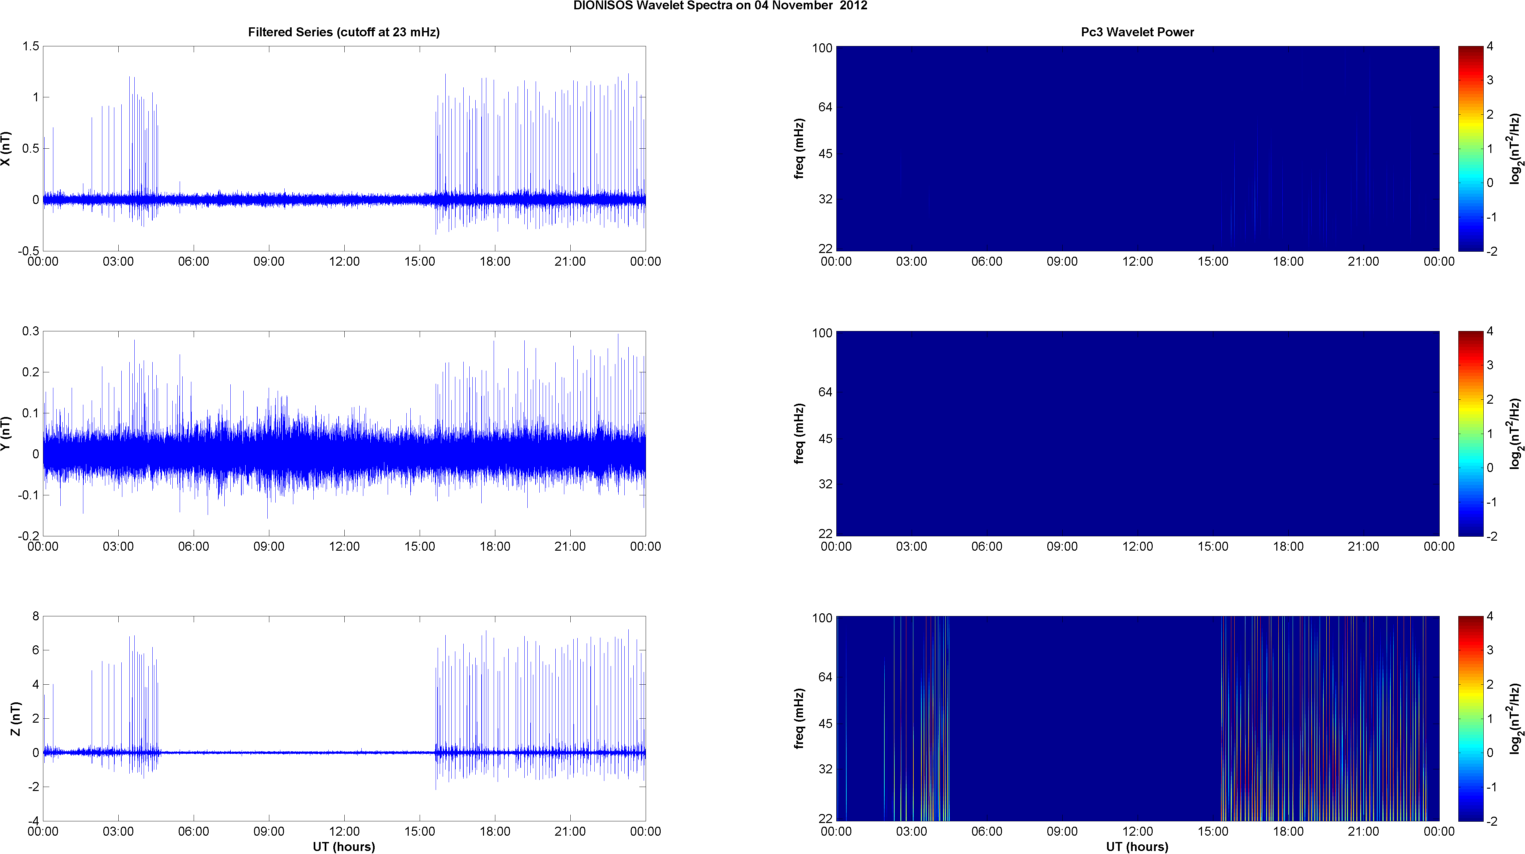This screenshot has height=854, width=1525.
Task: Click the '64' frequency tick on top wavelet plot
Action: click(825, 107)
